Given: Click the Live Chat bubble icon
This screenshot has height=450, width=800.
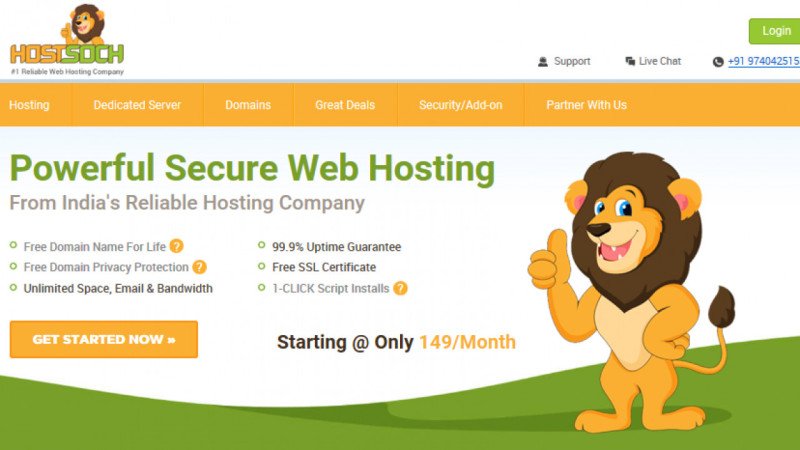Looking at the screenshot, I should click(630, 61).
